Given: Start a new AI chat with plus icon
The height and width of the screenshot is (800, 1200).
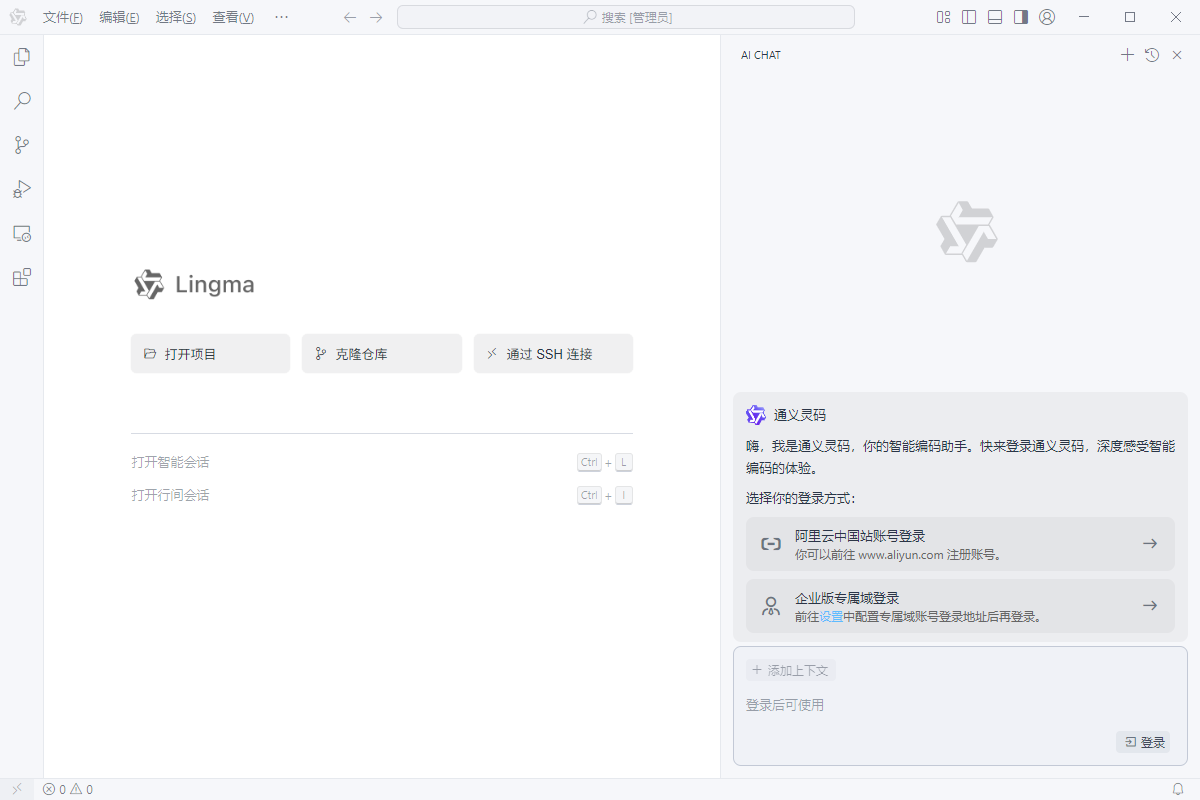Looking at the screenshot, I should 1127,55.
